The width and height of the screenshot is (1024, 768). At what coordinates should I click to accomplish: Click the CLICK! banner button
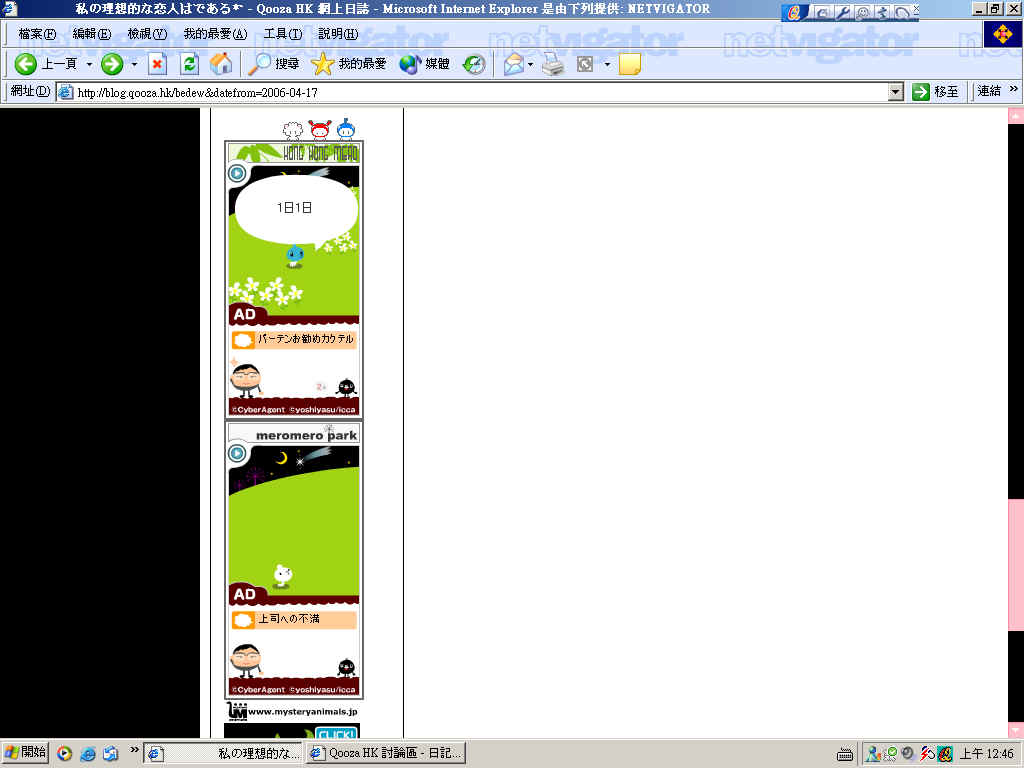click(337, 733)
